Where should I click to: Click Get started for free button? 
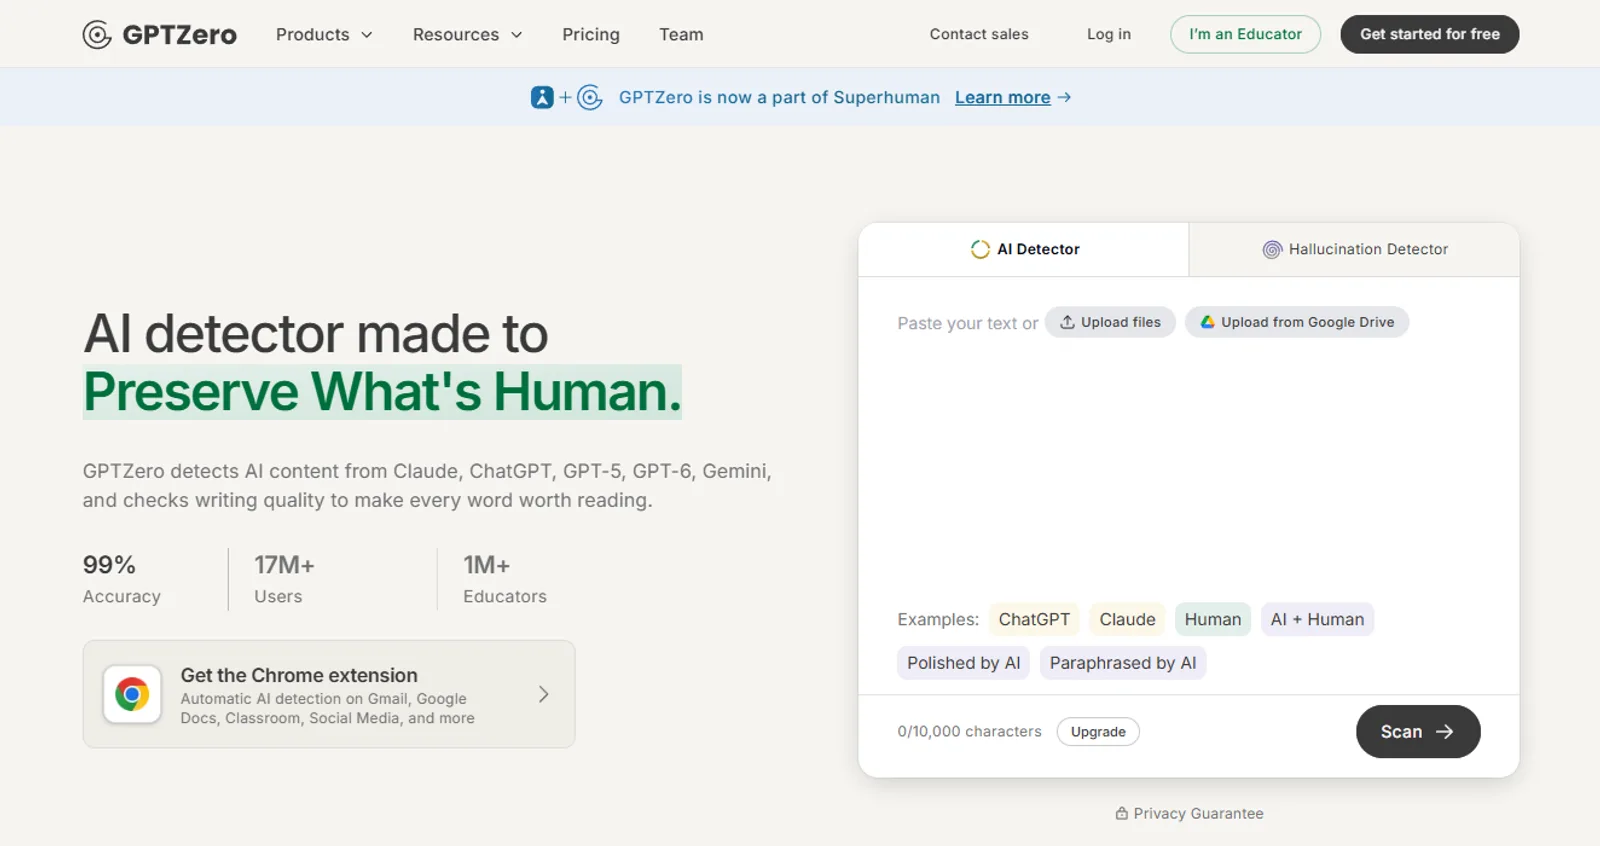[1429, 34]
